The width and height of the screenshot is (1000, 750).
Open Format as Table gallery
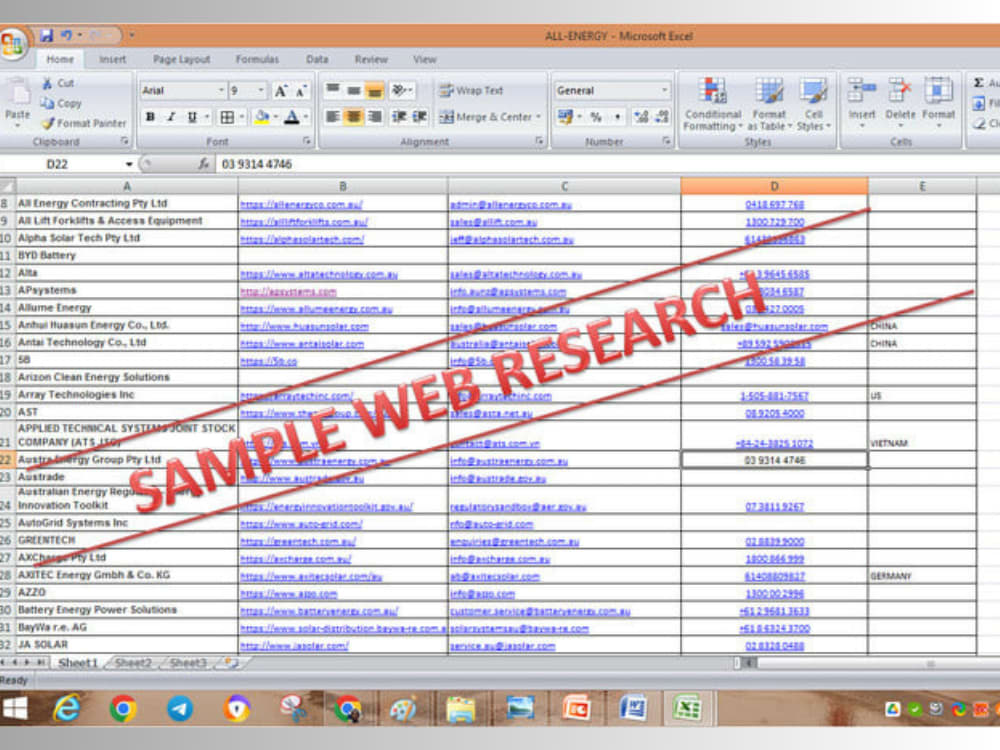[769, 104]
